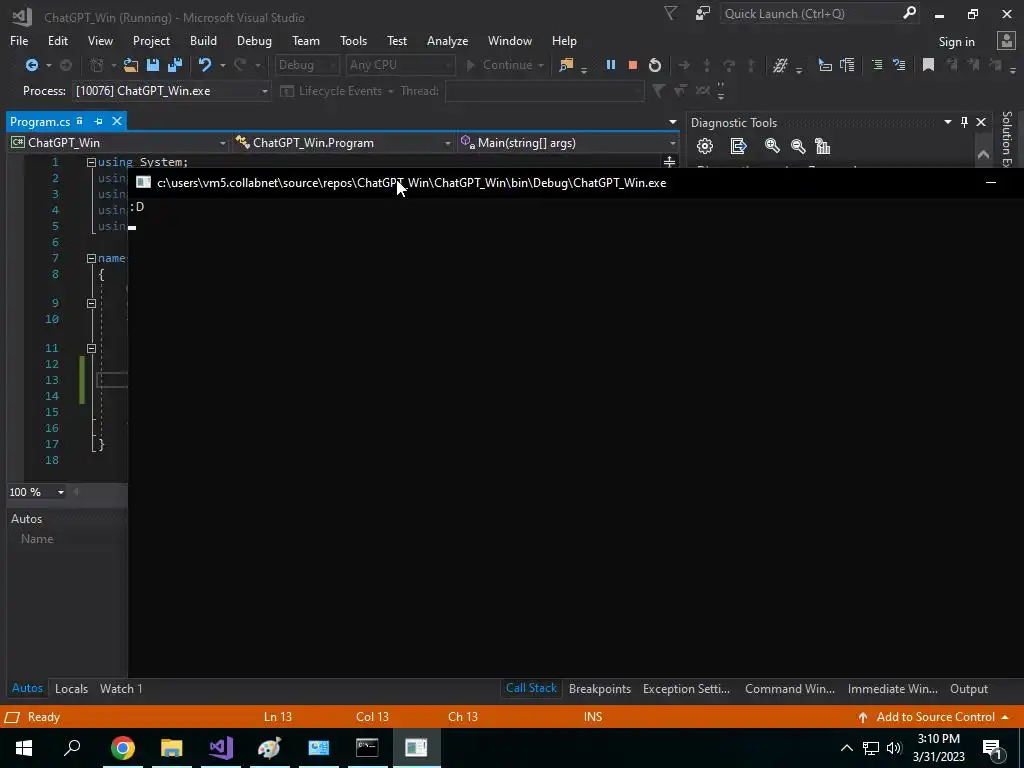Click Zoom Out in Diagnostic Tools
This screenshot has height=768, width=1024.
click(797, 146)
